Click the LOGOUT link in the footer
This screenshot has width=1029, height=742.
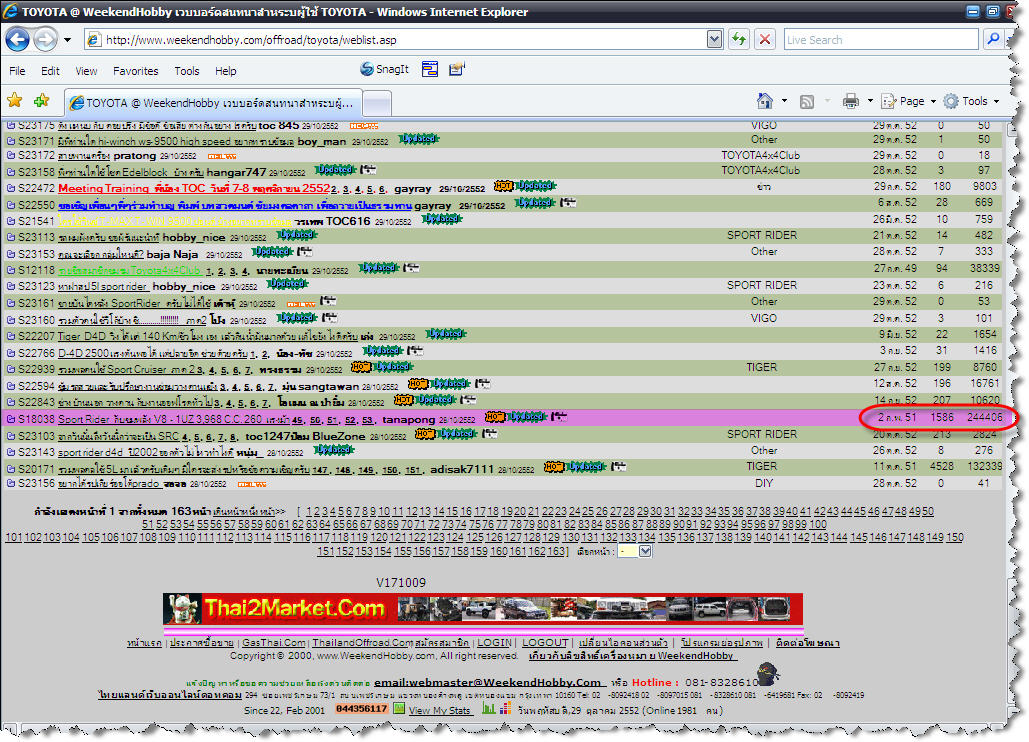click(x=545, y=643)
